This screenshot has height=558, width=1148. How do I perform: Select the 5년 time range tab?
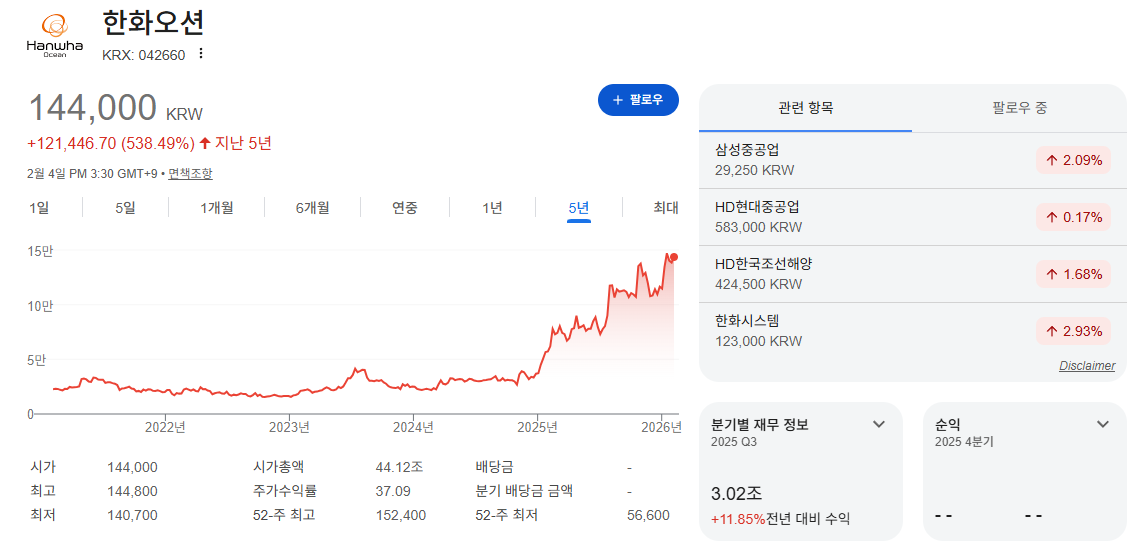pos(578,208)
